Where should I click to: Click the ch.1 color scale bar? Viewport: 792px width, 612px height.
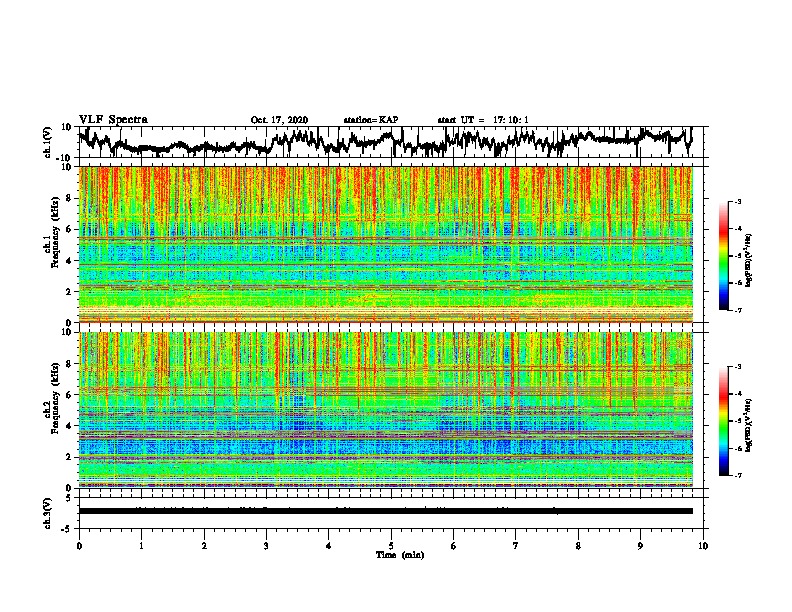pyautogui.click(x=724, y=256)
